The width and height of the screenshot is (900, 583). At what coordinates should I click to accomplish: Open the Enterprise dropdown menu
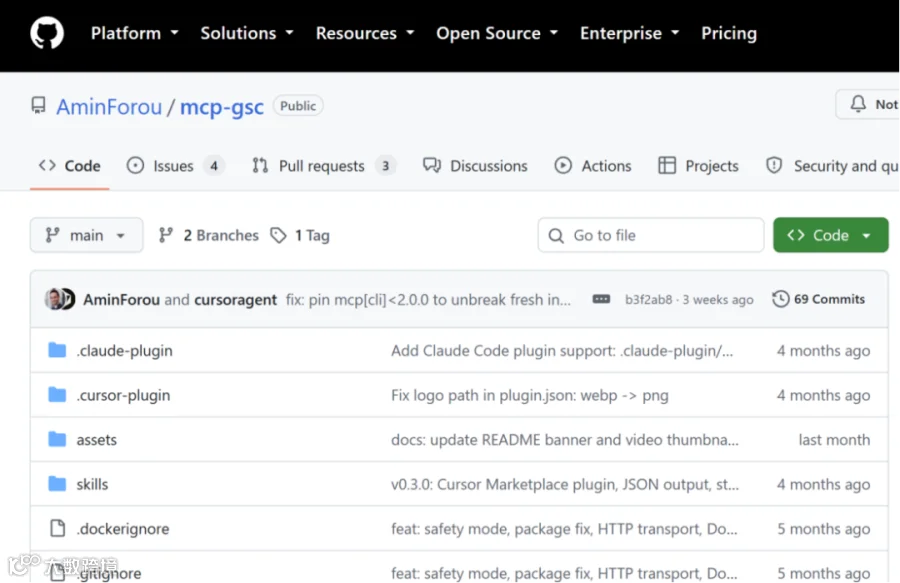pos(629,33)
